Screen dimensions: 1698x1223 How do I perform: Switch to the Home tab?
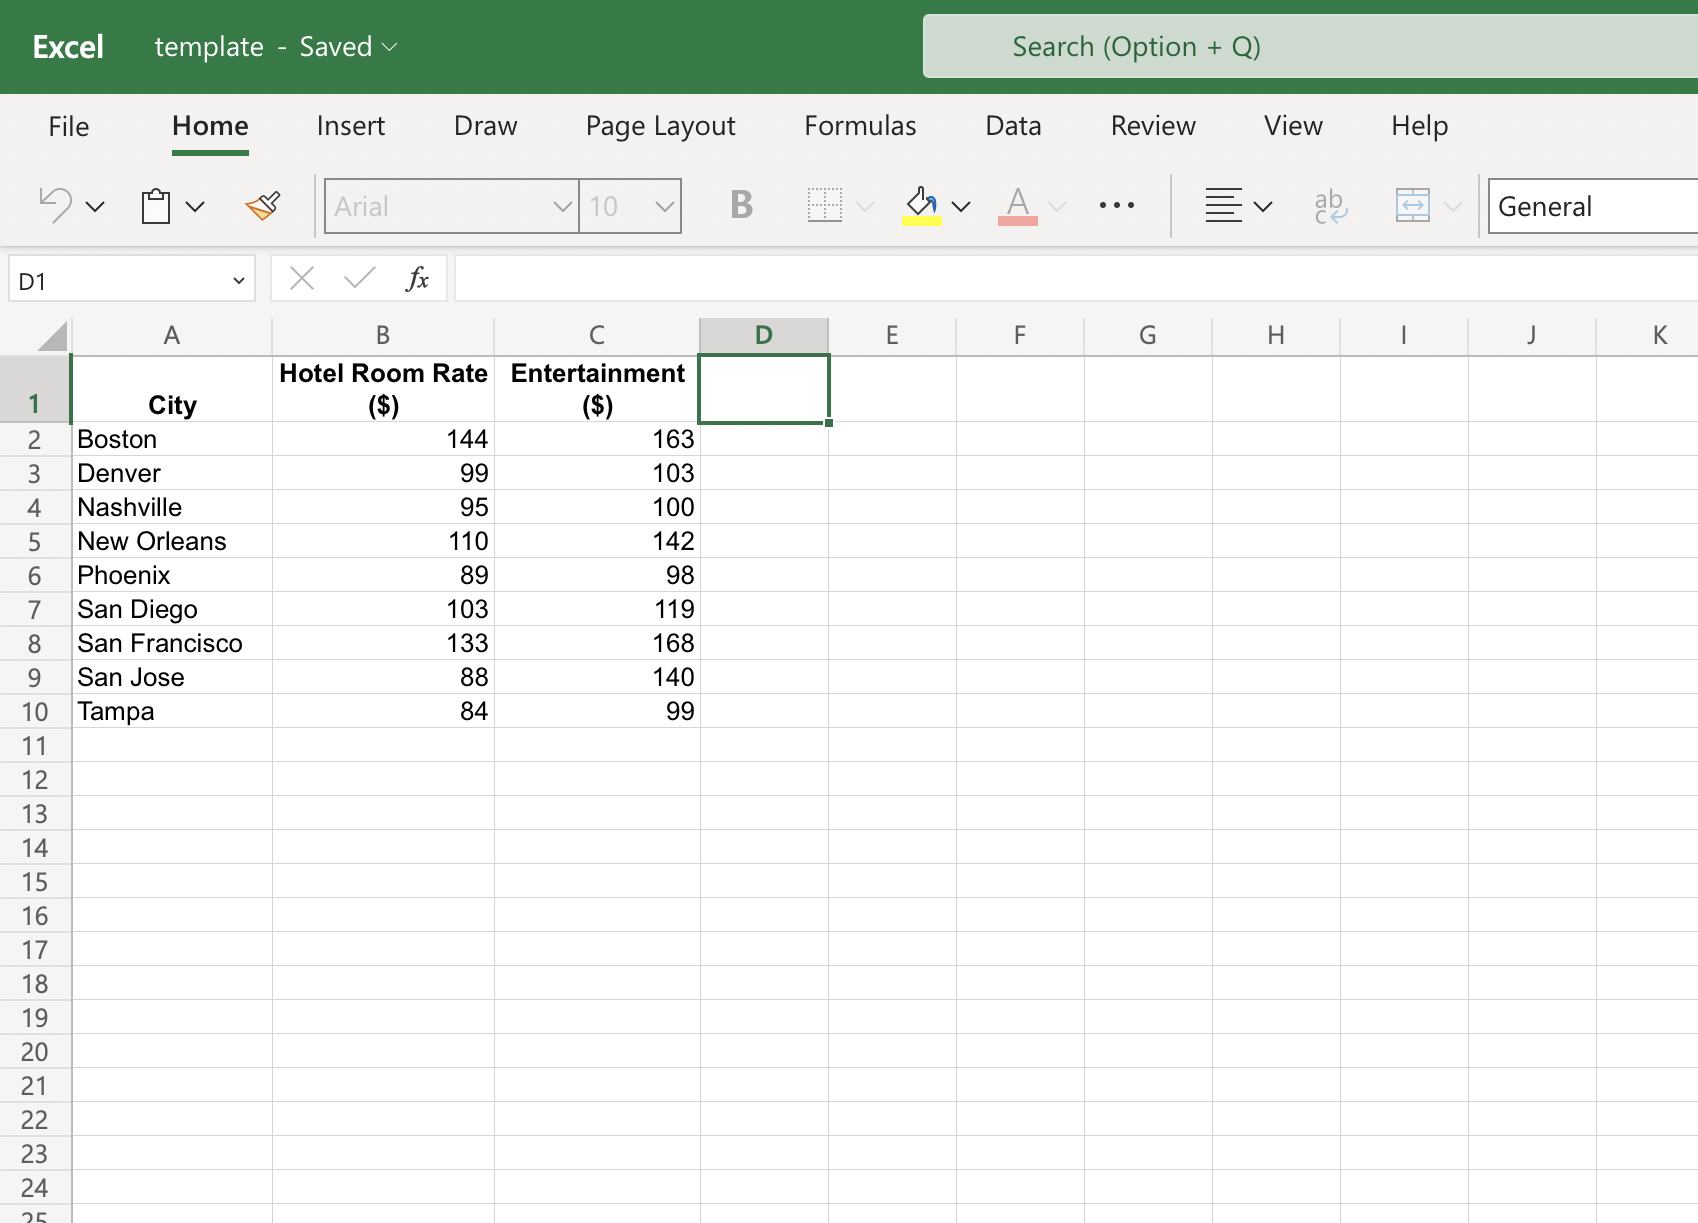coord(210,126)
